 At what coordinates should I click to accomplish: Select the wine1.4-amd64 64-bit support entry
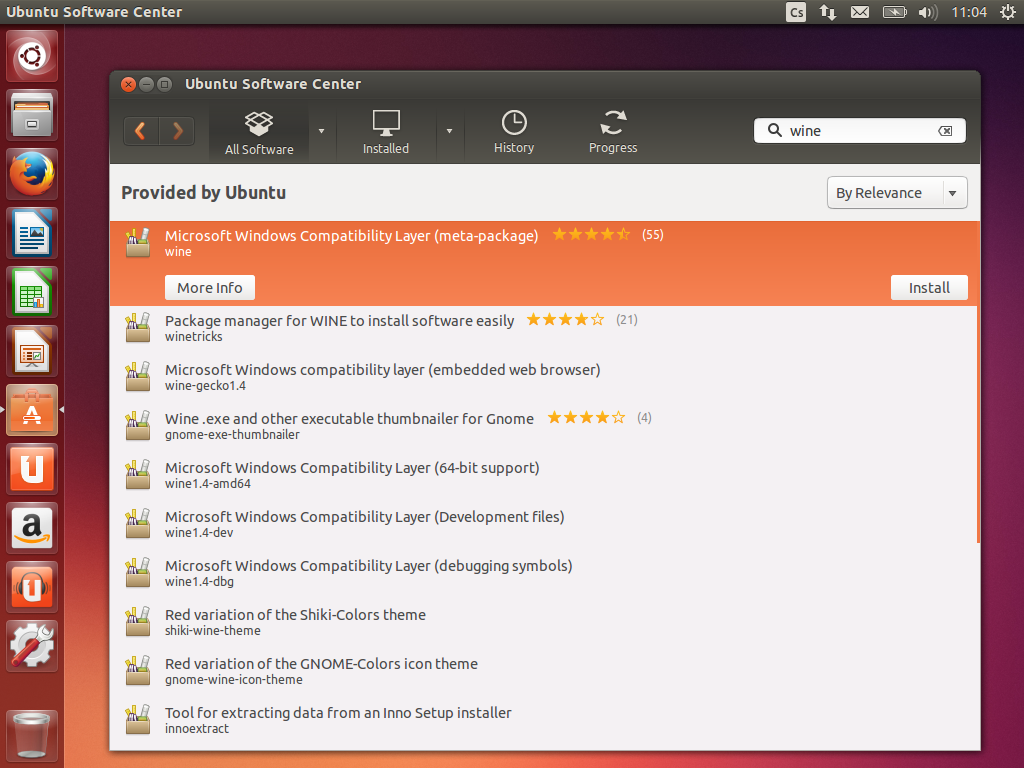[352, 475]
